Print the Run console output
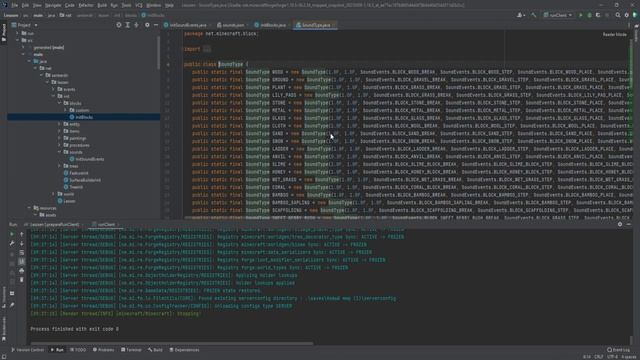Screen dimensions: 640x360 pos(22,270)
